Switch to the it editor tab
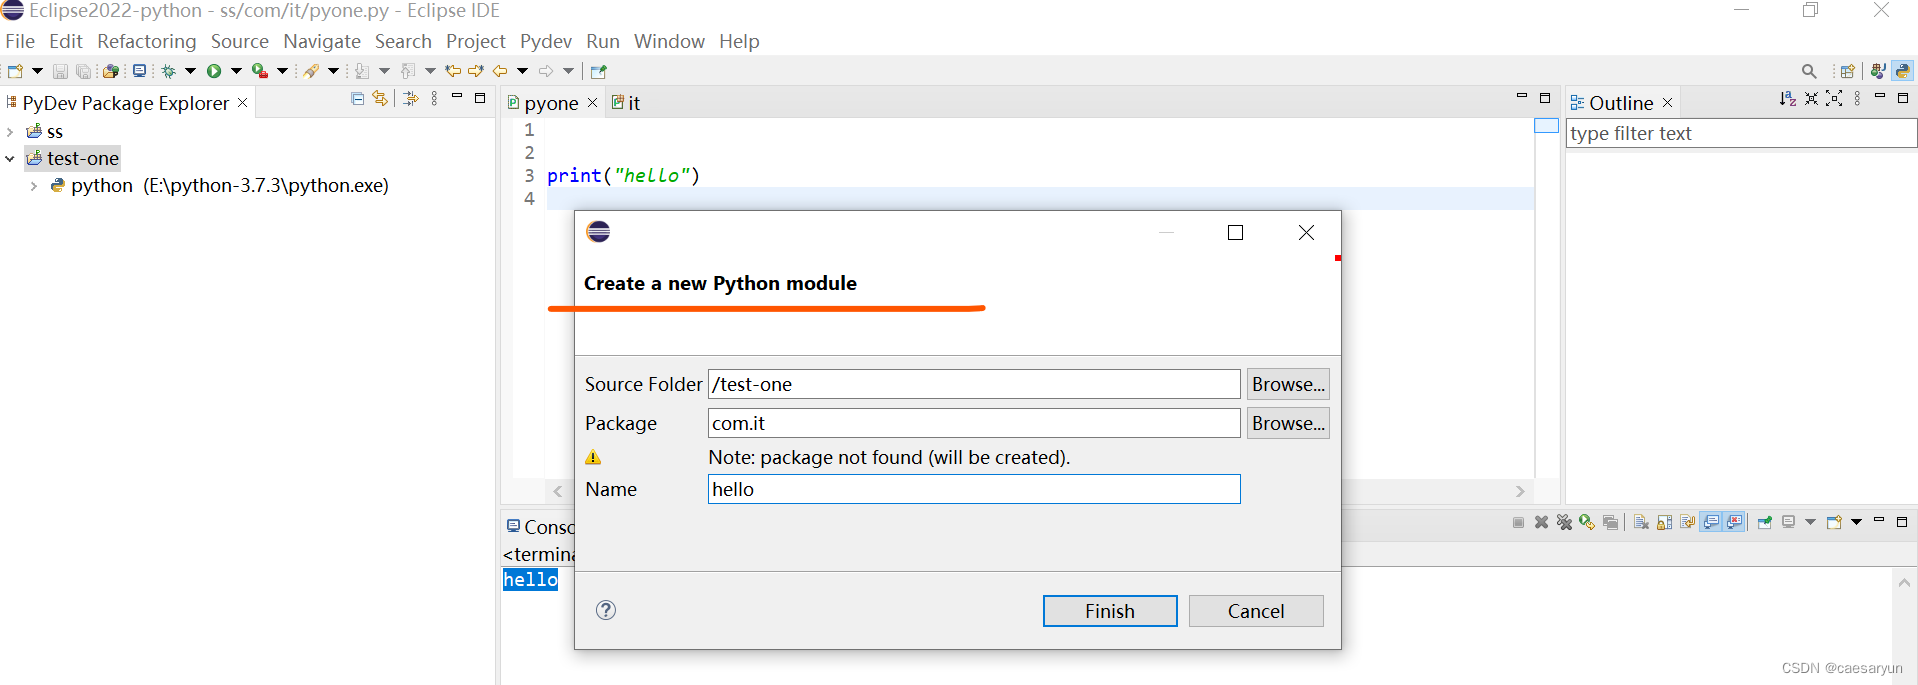Viewport: 1918px width, 685px height. tap(626, 103)
